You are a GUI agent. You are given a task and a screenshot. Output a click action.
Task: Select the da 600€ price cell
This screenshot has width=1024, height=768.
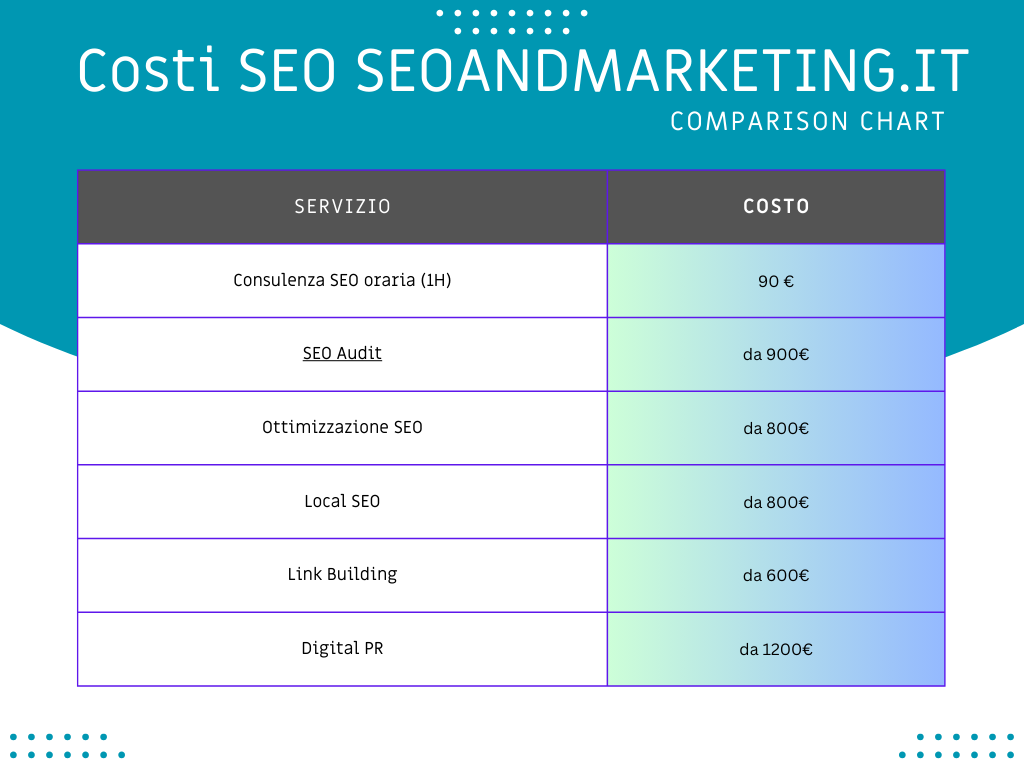coord(776,575)
